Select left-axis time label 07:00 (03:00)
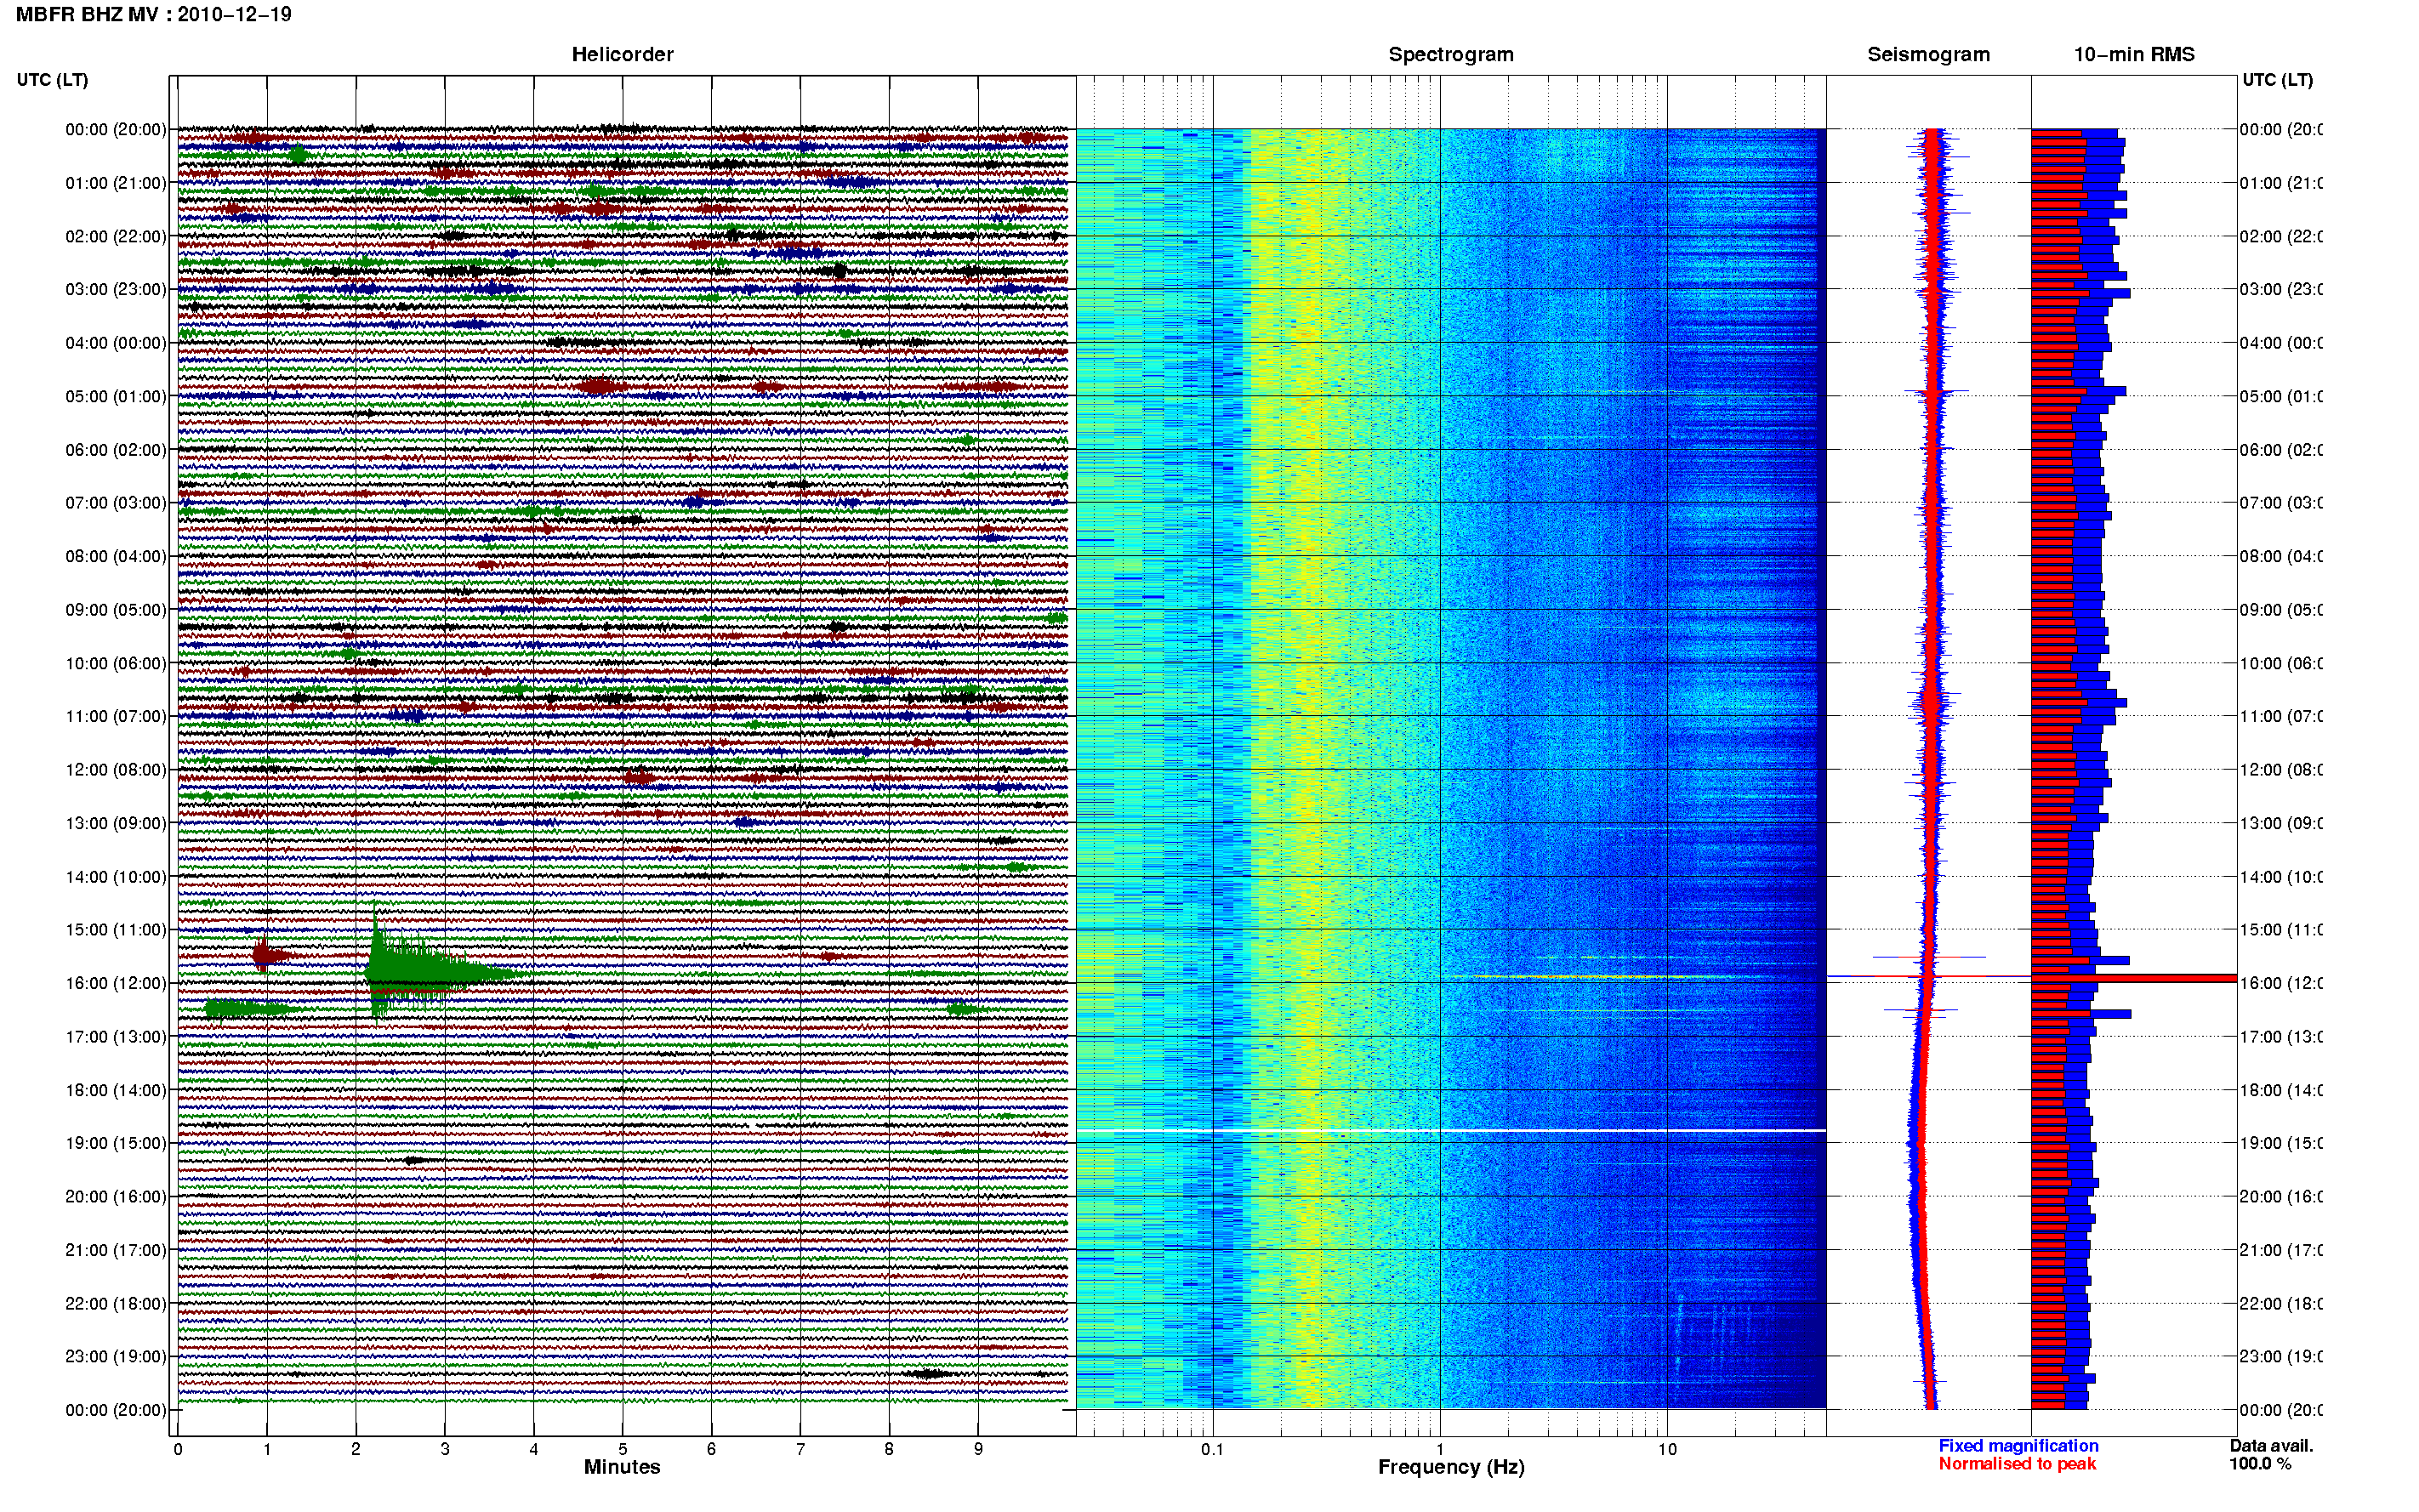The image size is (2419, 1512). [x=116, y=503]
